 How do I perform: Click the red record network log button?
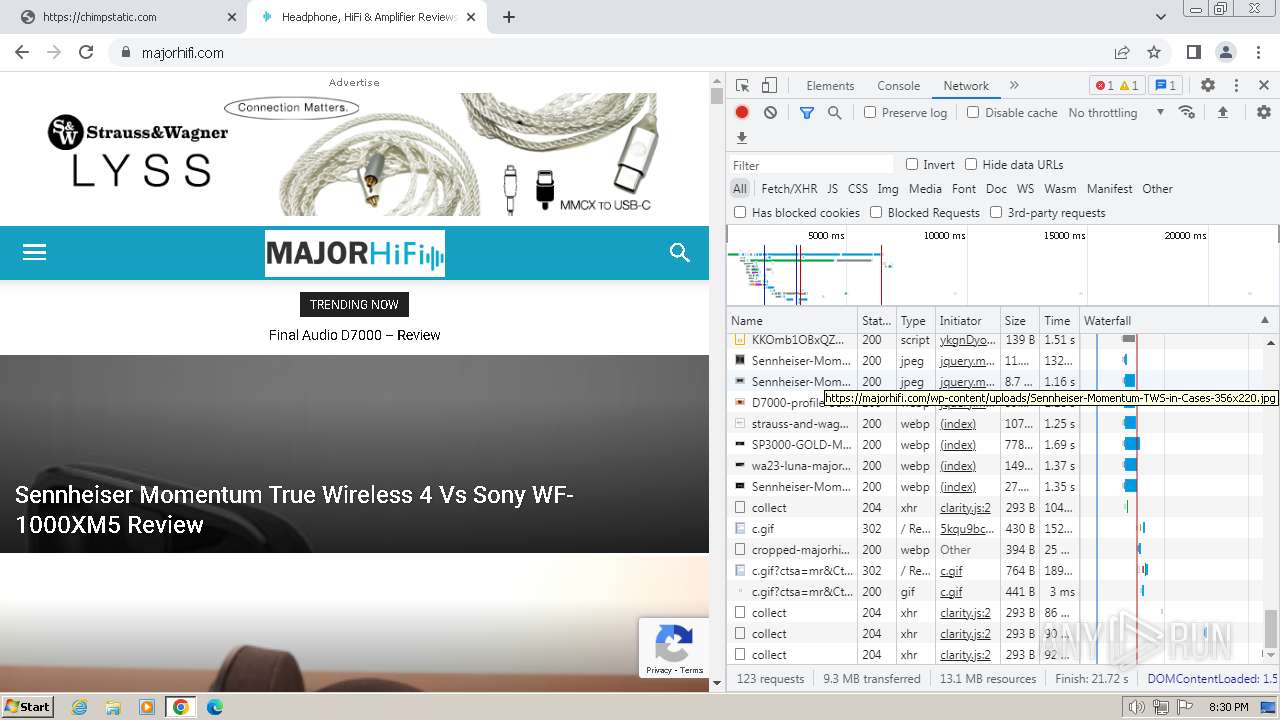click(x=742, y=113)
